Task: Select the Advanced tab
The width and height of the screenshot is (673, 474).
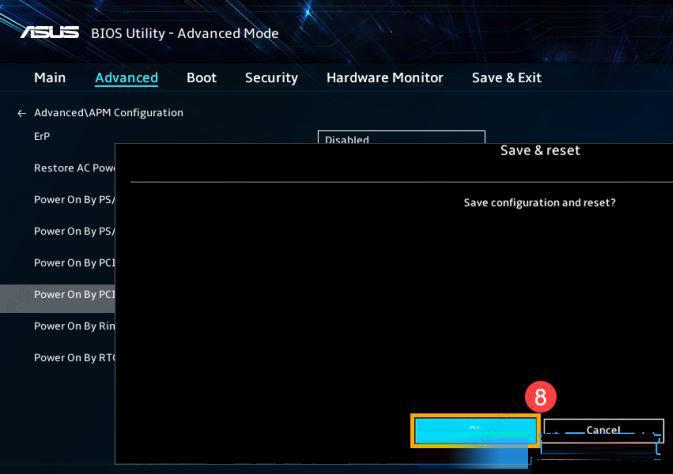Action: point(126,78)
